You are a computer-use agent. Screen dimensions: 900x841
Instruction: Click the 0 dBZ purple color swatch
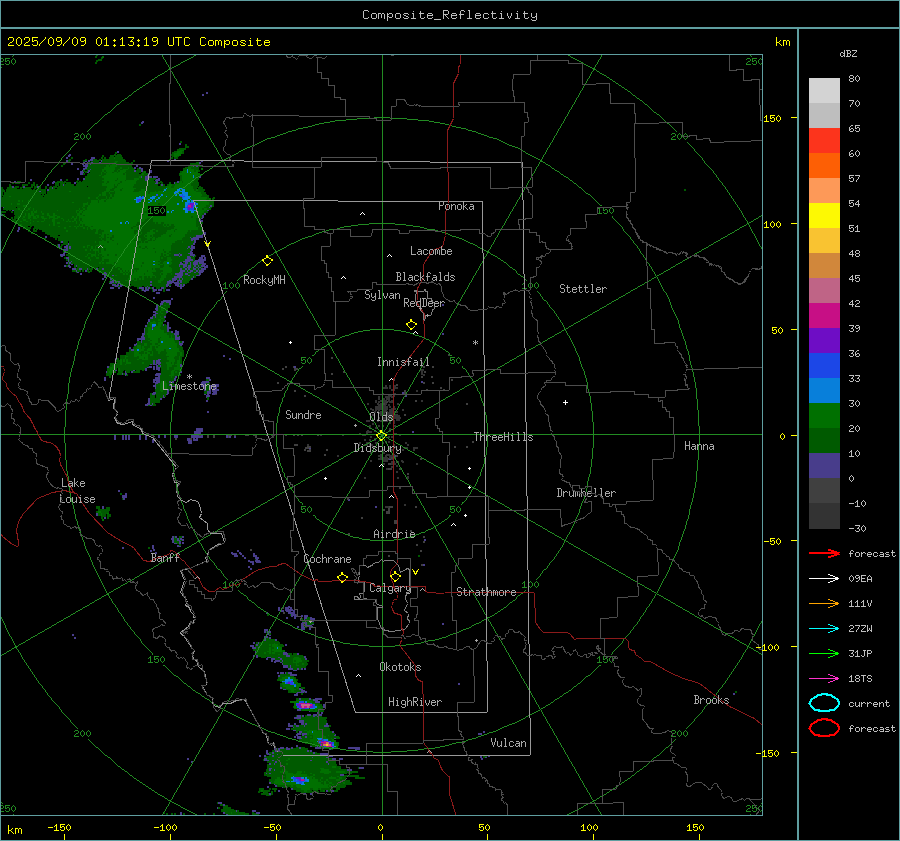pos(824,466)
